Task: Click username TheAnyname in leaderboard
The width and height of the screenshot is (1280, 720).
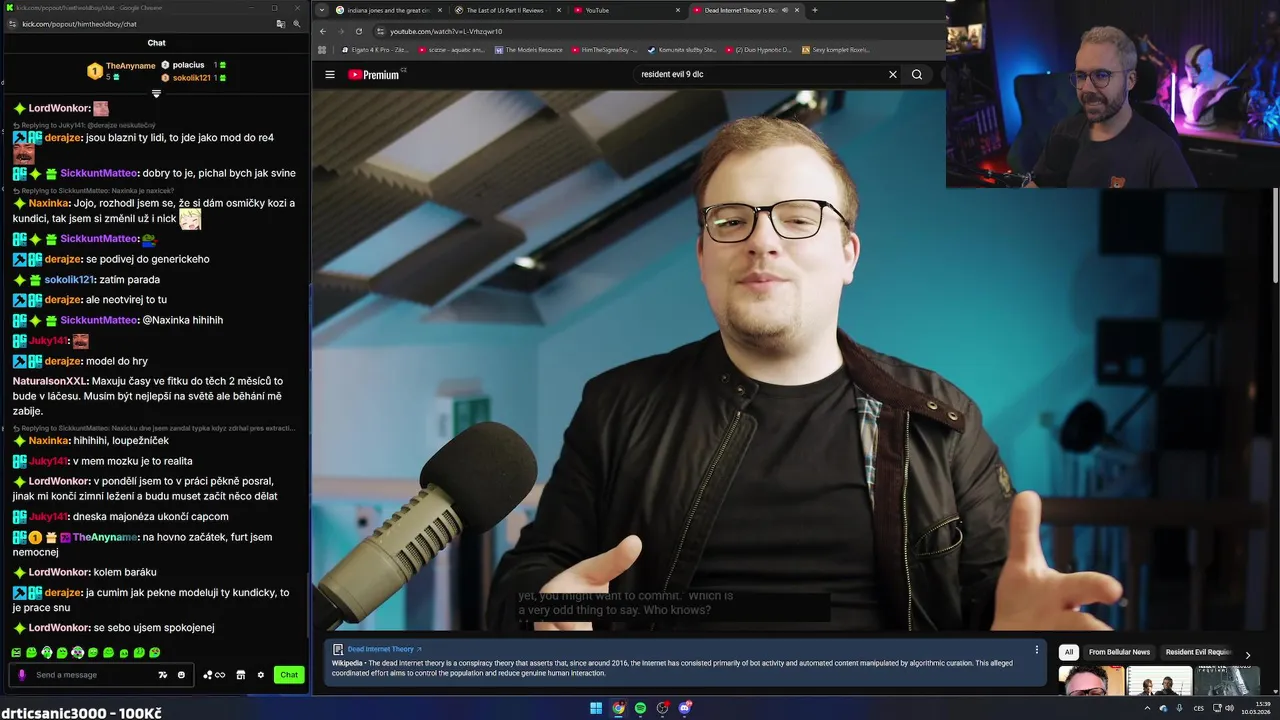Action: click(131, 66)
